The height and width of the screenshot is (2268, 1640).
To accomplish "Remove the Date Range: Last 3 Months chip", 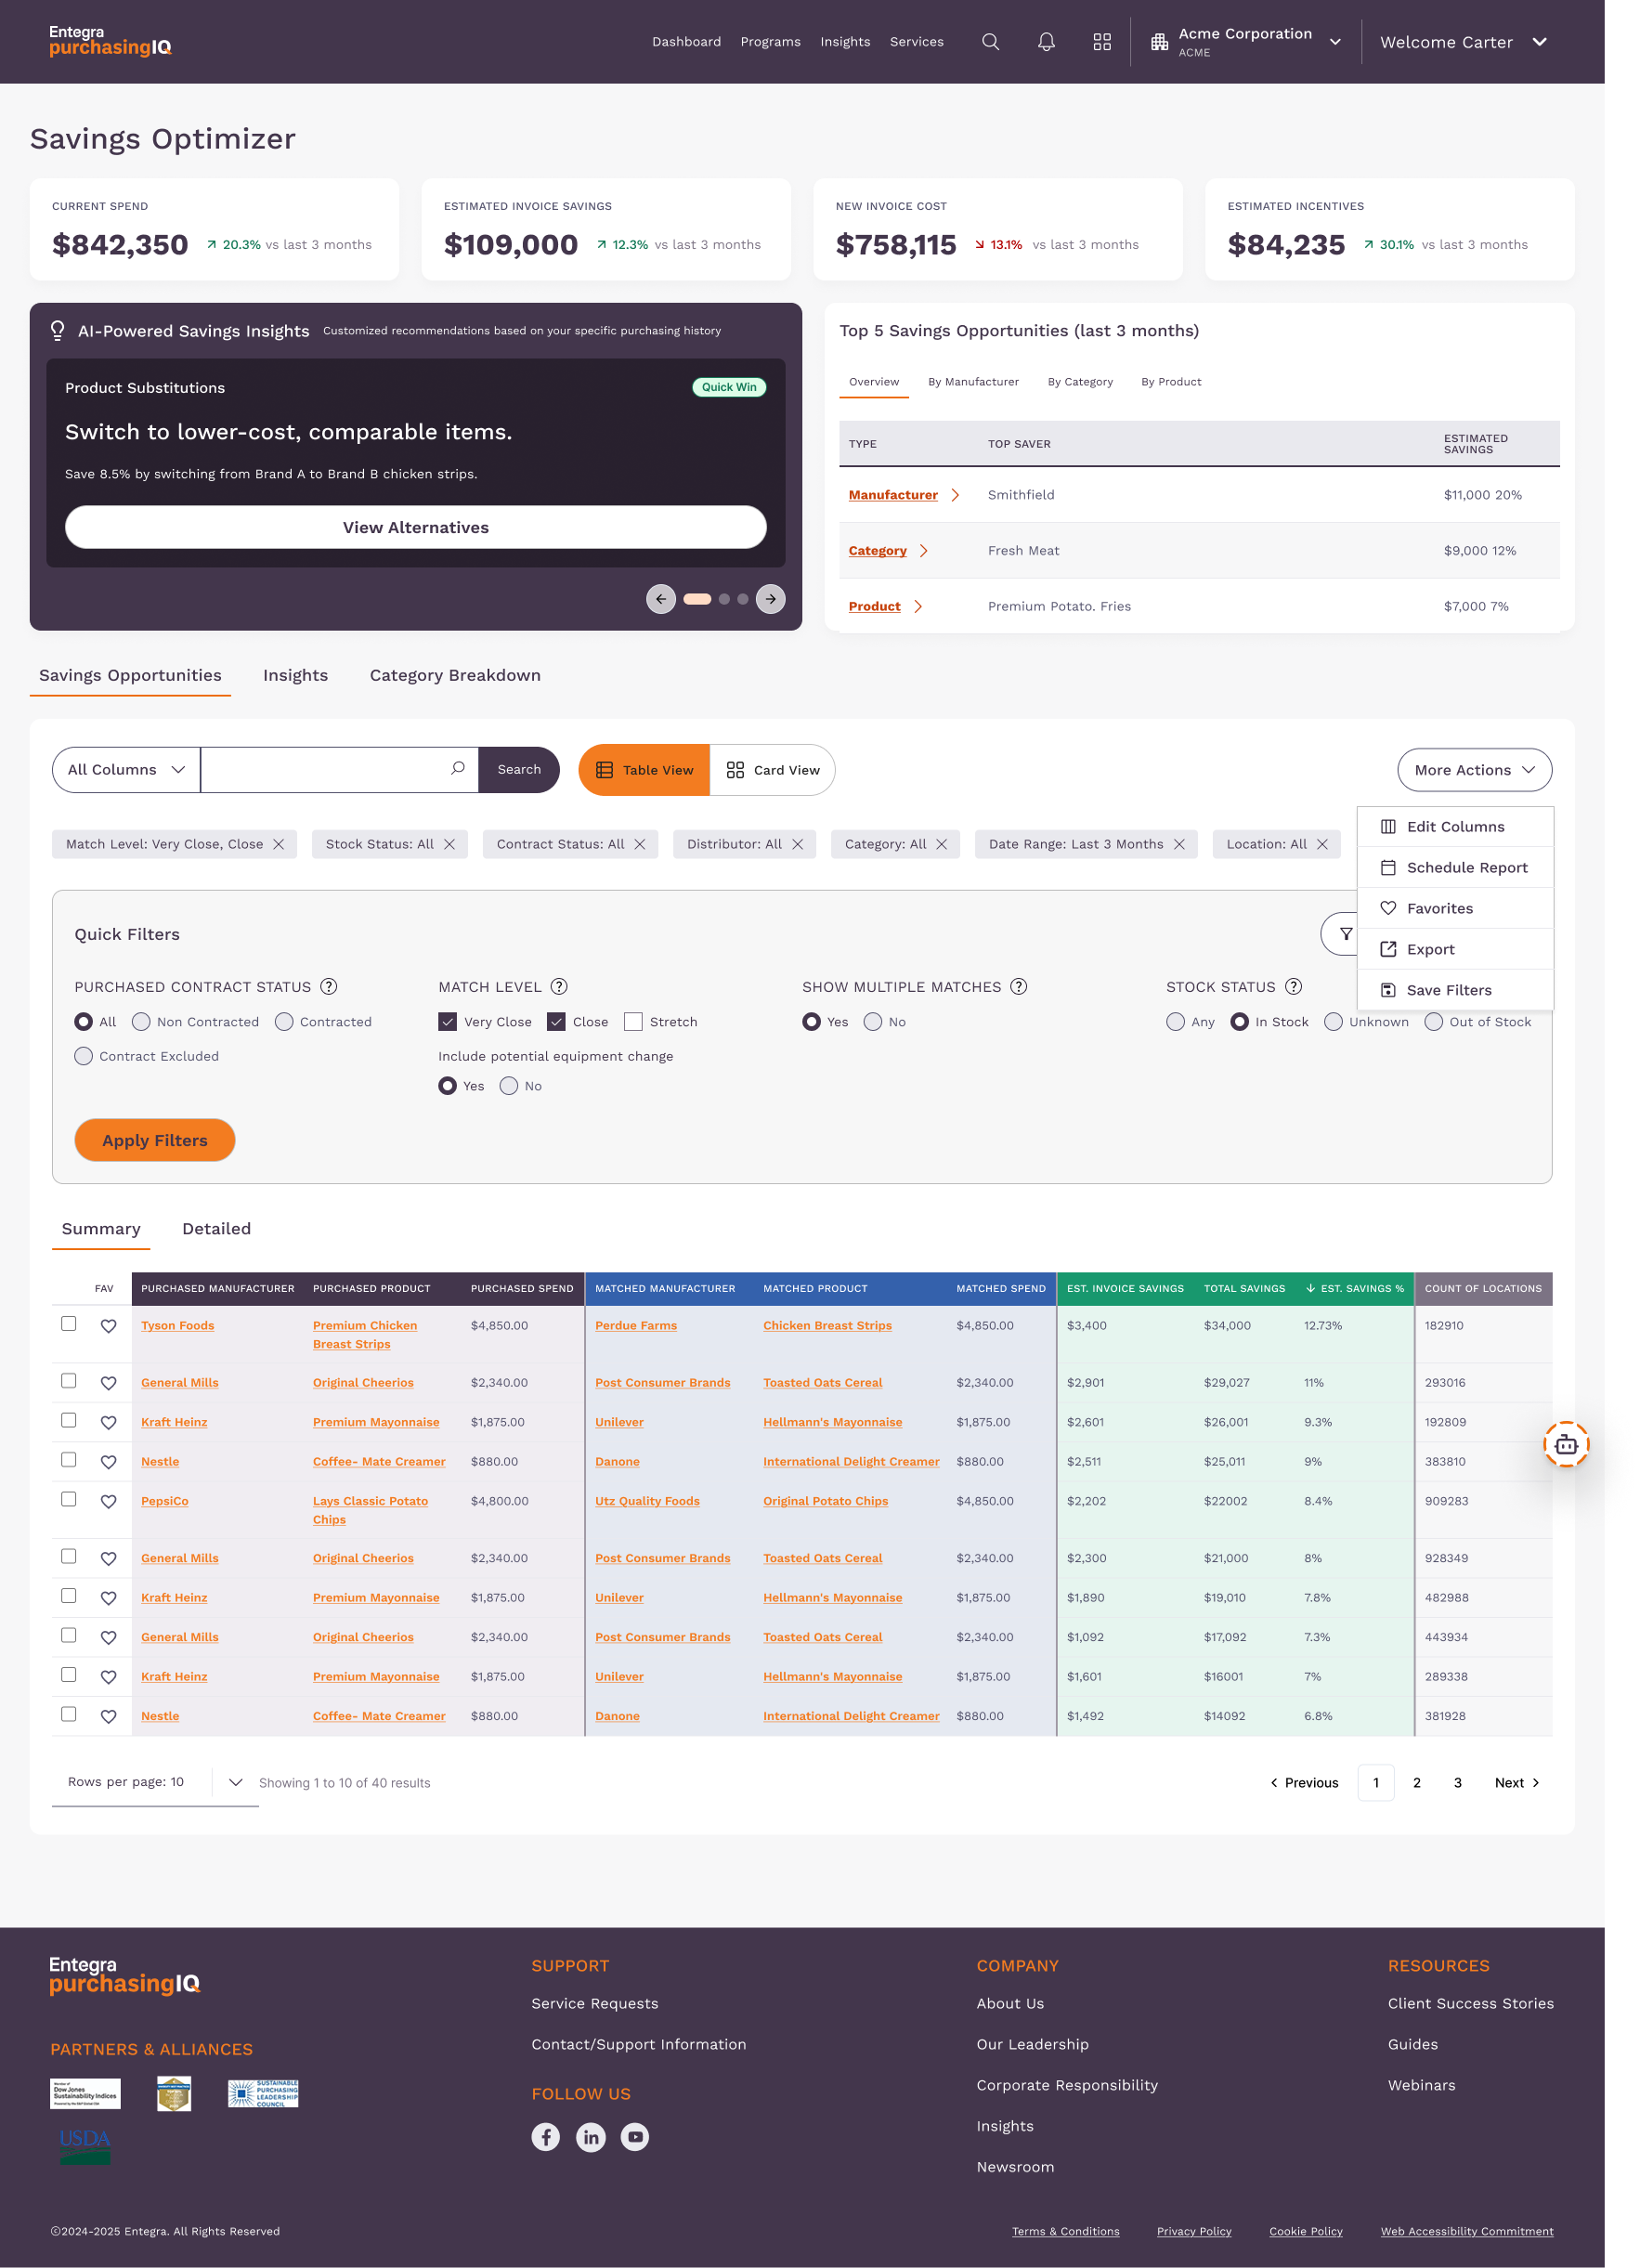I will 1180,844.
